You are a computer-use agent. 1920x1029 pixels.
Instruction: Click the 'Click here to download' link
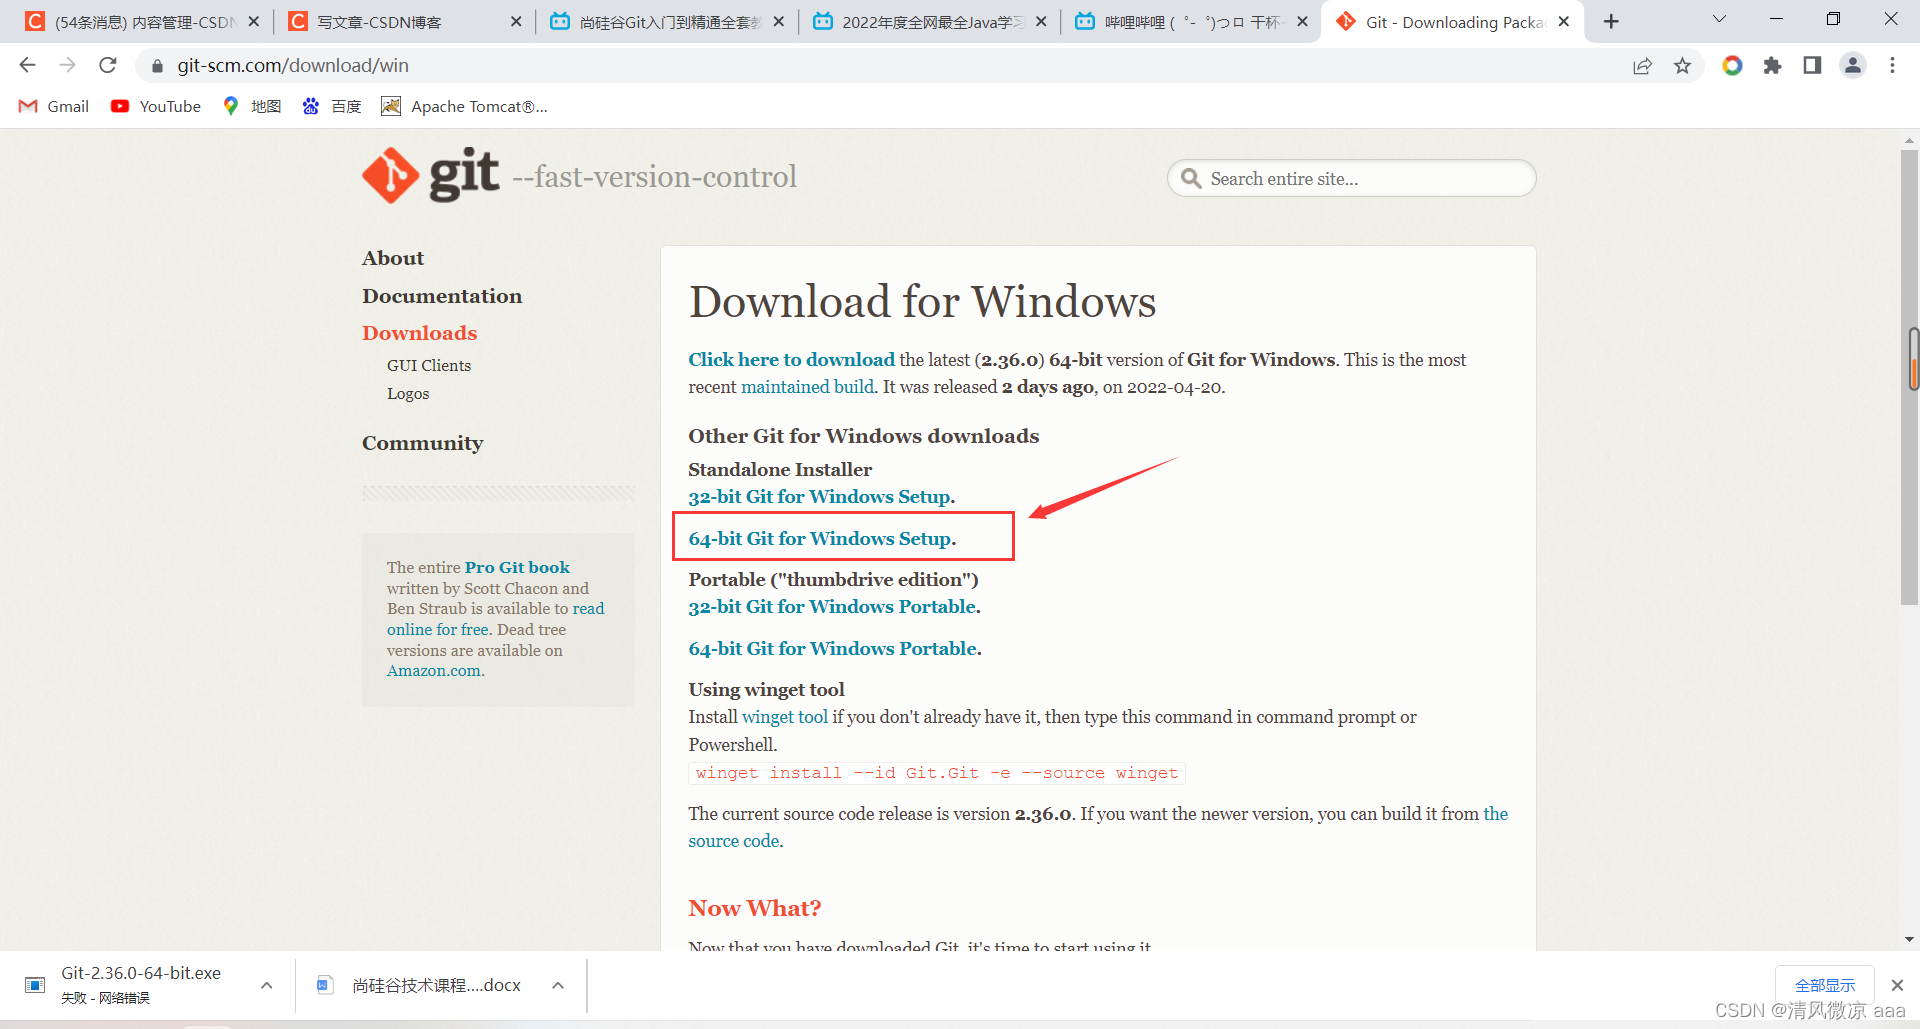(x=791, y=360)
